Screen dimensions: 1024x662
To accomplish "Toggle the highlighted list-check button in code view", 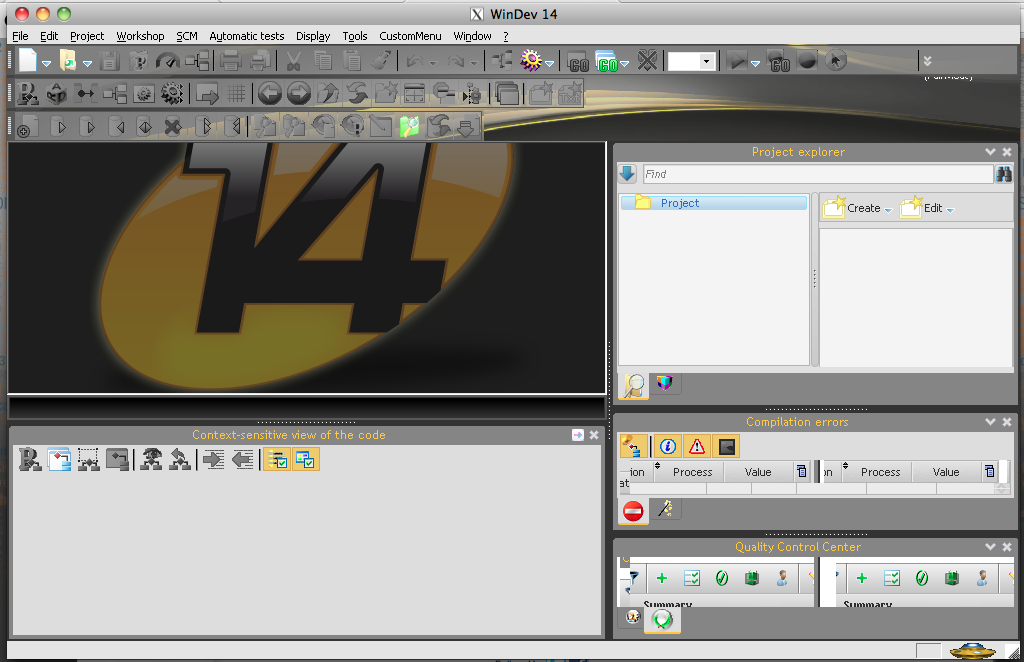I will 278,460.
